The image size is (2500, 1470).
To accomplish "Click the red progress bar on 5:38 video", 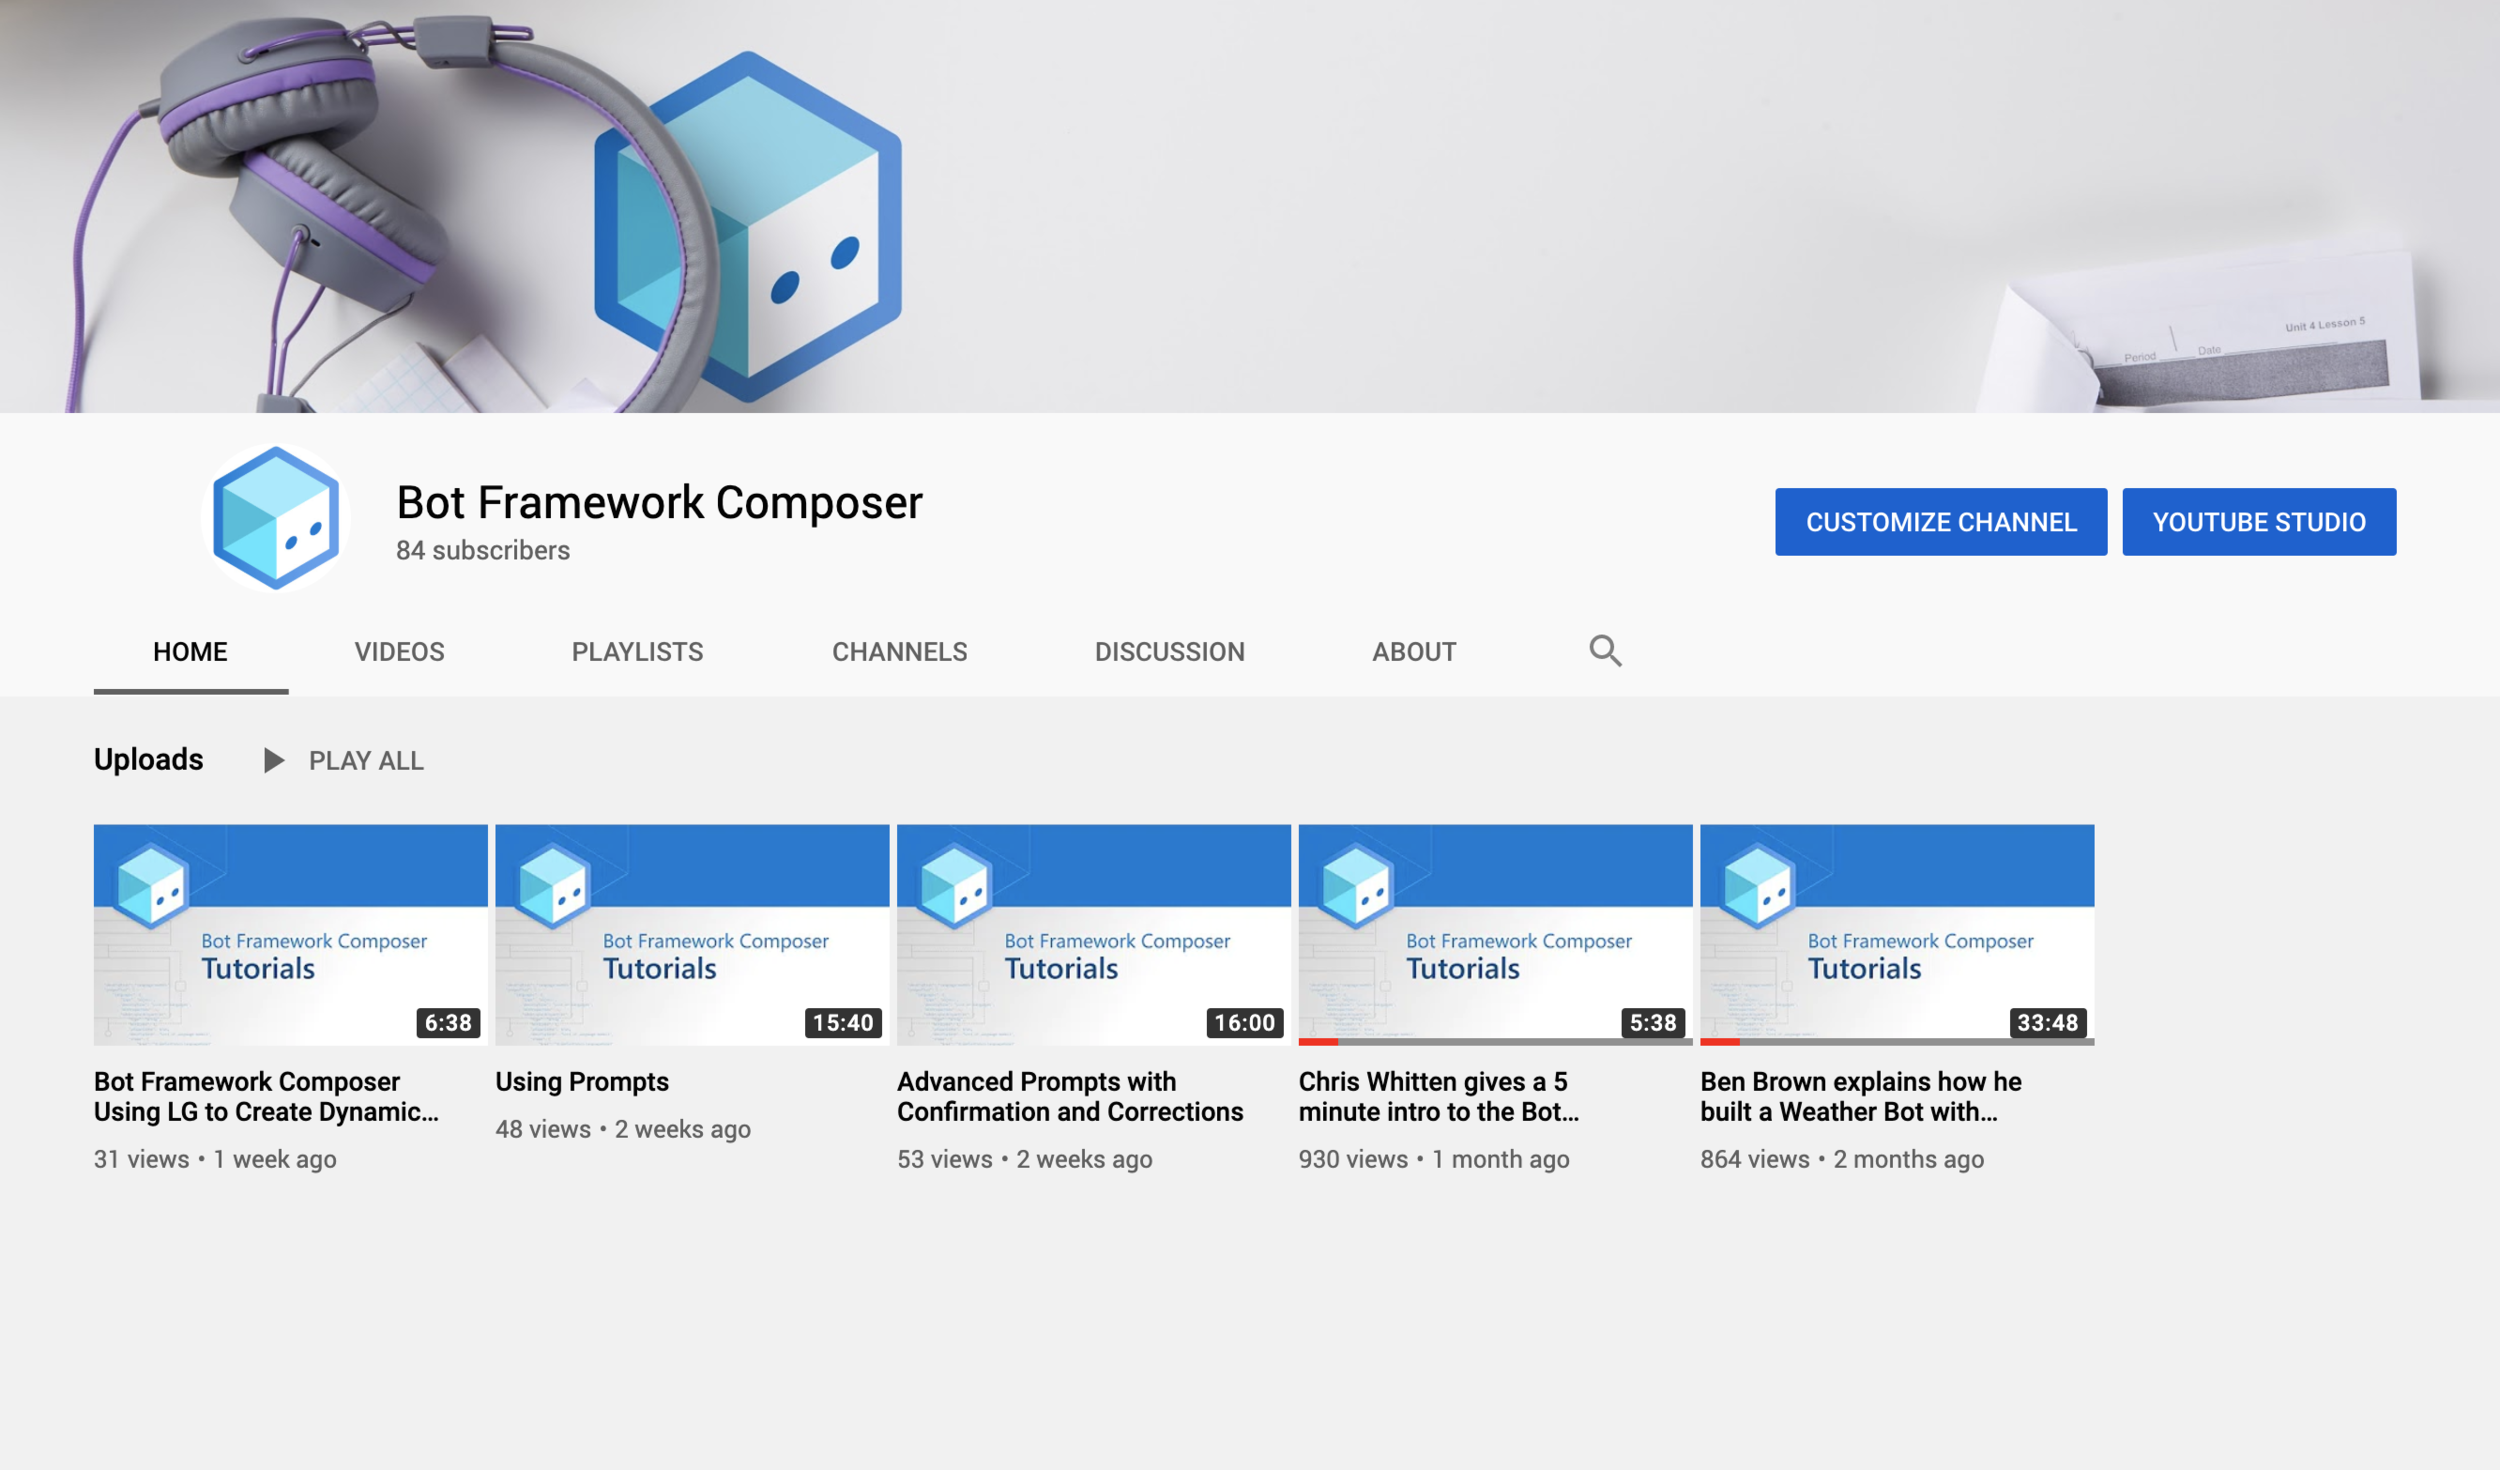I will (1318, 1042).
